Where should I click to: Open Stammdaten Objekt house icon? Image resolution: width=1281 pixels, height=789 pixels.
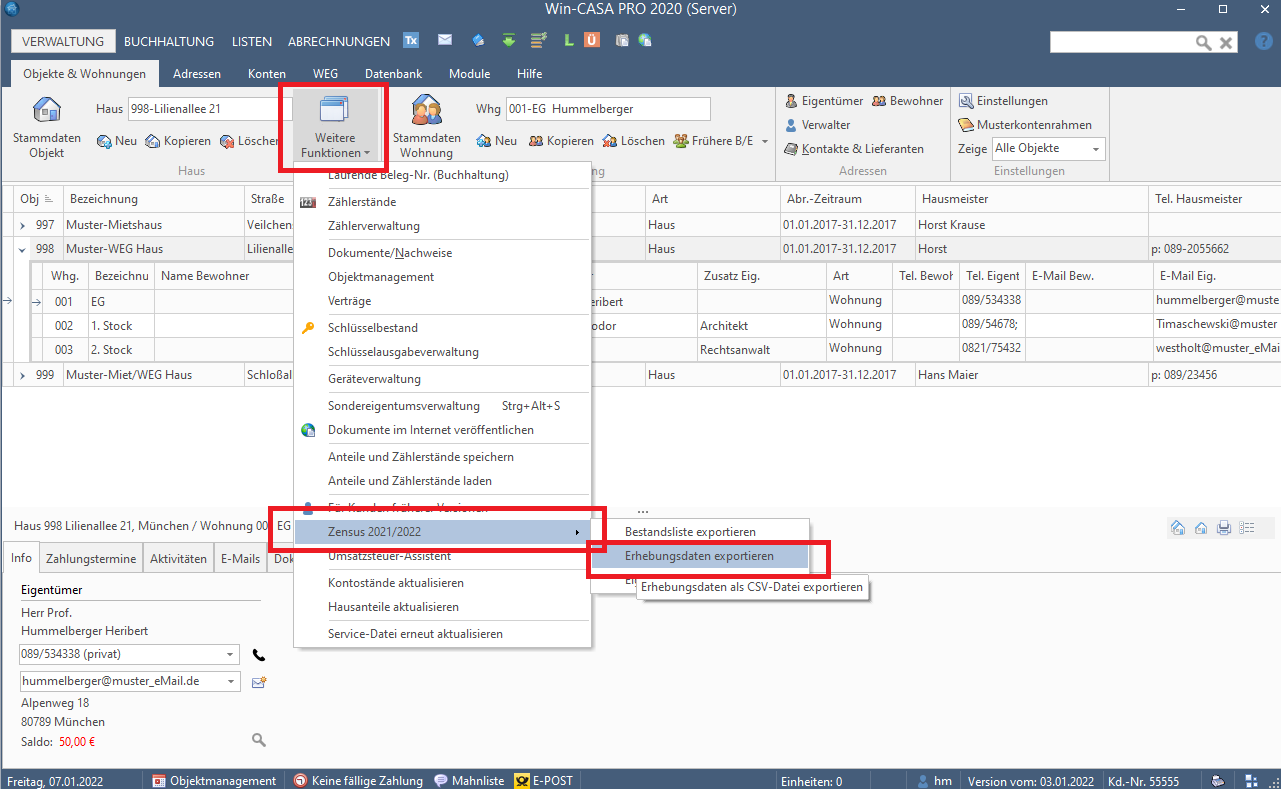pyautogui.click(x=47, y=109)
